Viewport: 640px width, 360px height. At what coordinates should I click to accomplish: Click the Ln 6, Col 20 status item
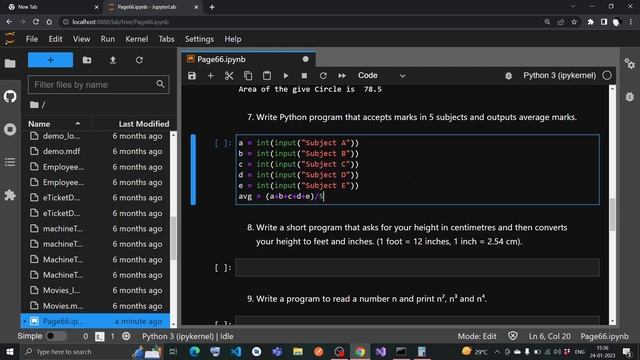point(549,336)
